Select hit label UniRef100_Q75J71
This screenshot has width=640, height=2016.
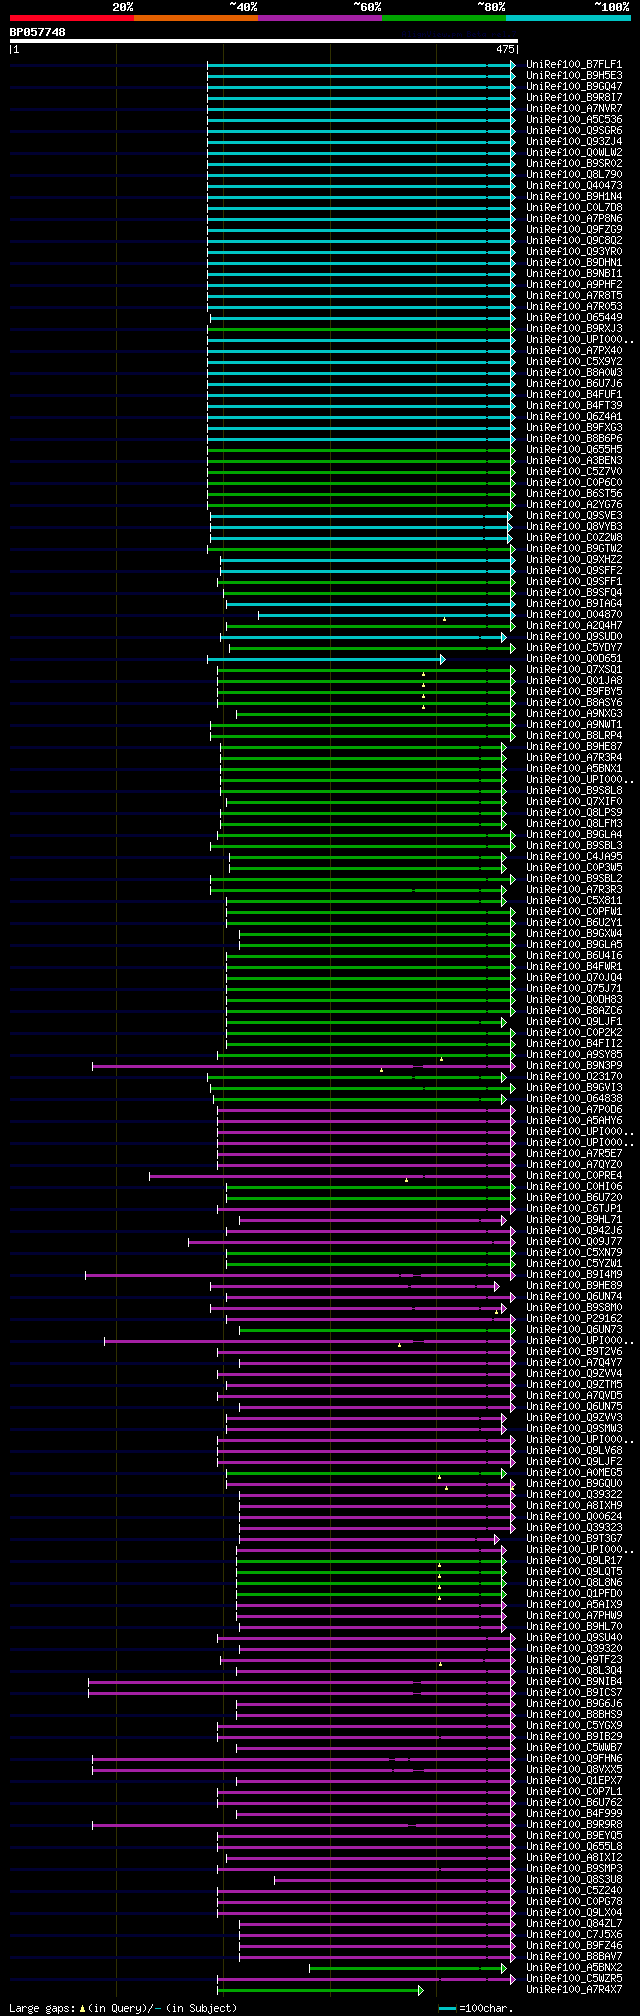tap(574, 988)
